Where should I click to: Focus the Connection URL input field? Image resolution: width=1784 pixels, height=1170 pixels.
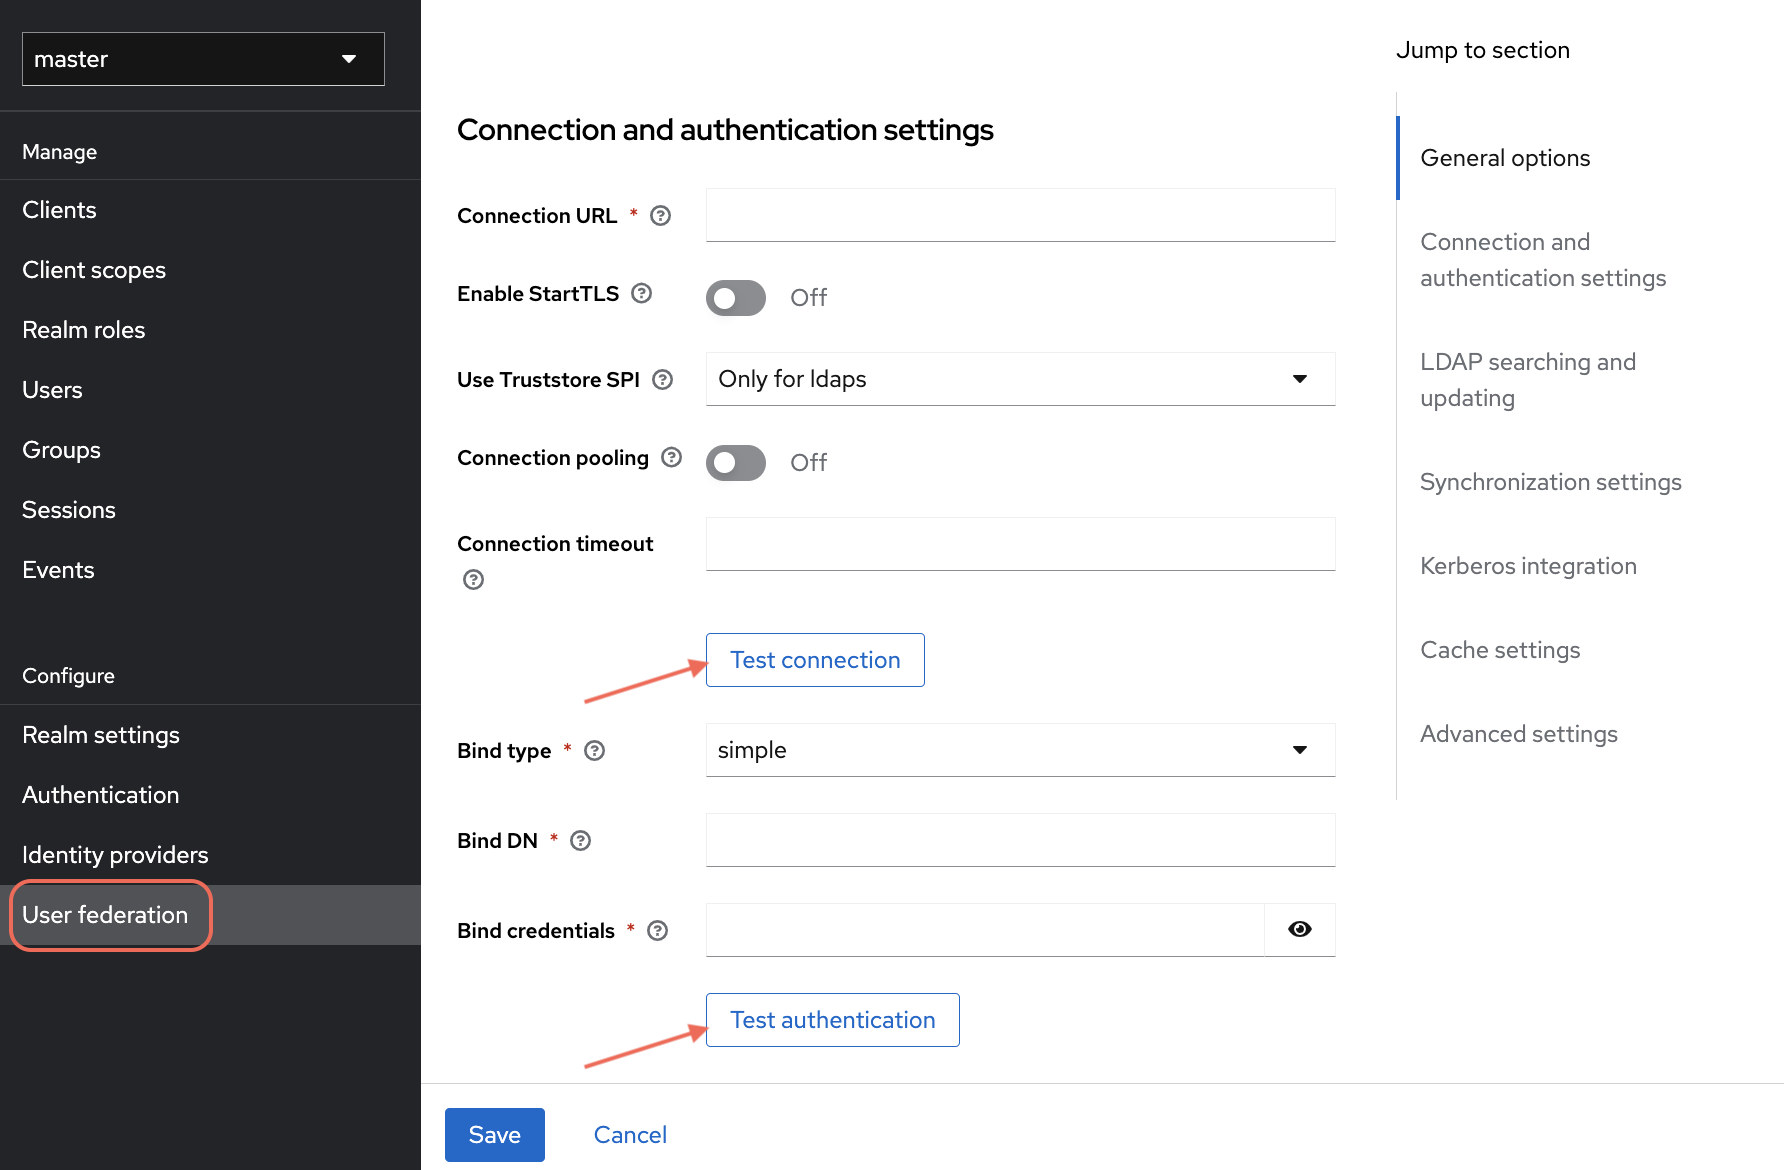[1020, 215]
